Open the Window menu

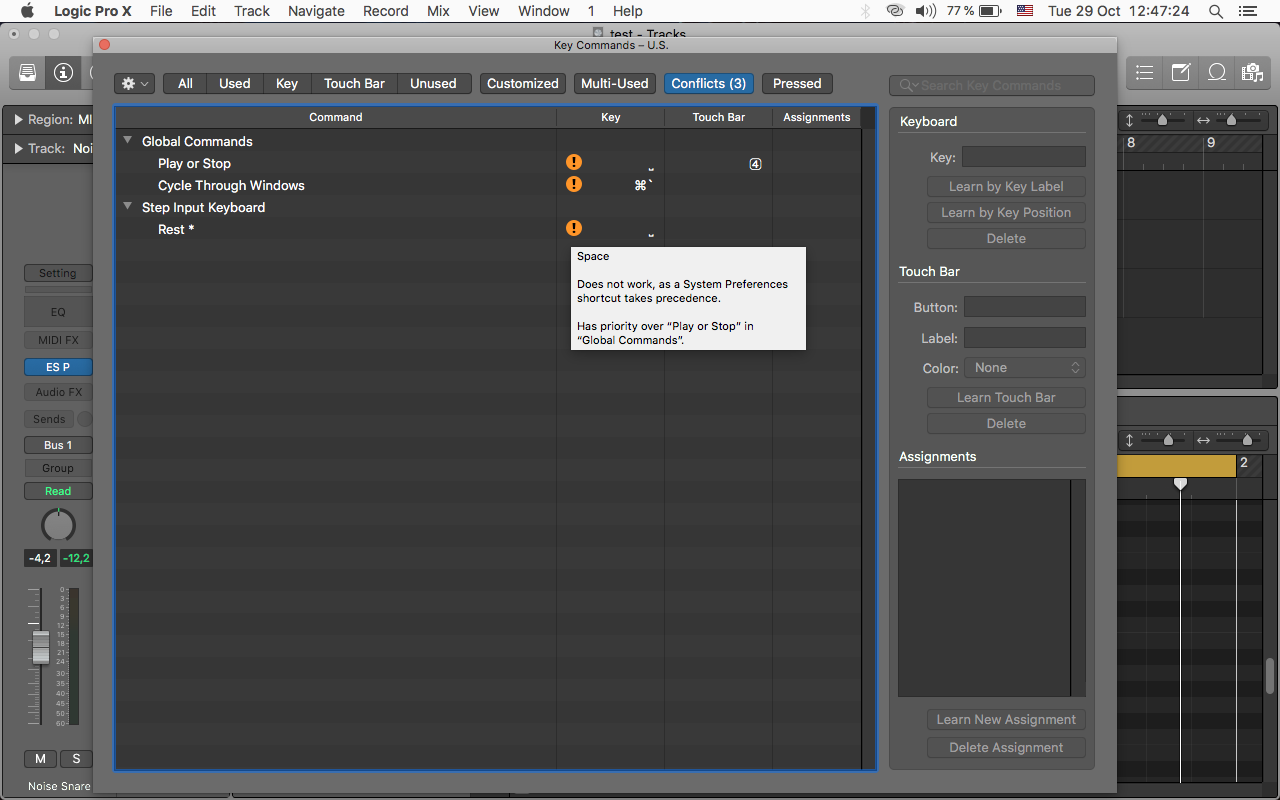(544, 11)
